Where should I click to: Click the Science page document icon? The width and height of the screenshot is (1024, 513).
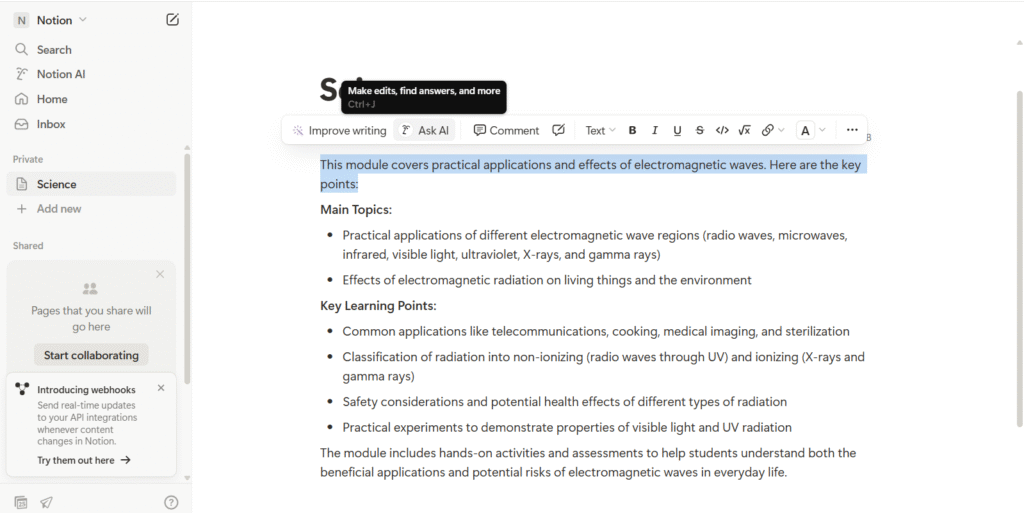[x=22, y=184]
